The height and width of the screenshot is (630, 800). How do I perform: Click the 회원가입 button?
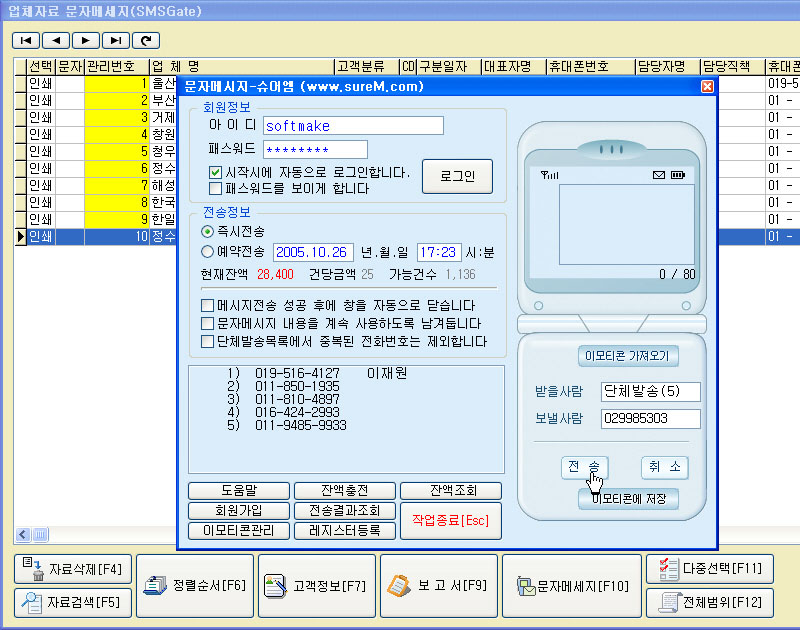coord(239,511)
